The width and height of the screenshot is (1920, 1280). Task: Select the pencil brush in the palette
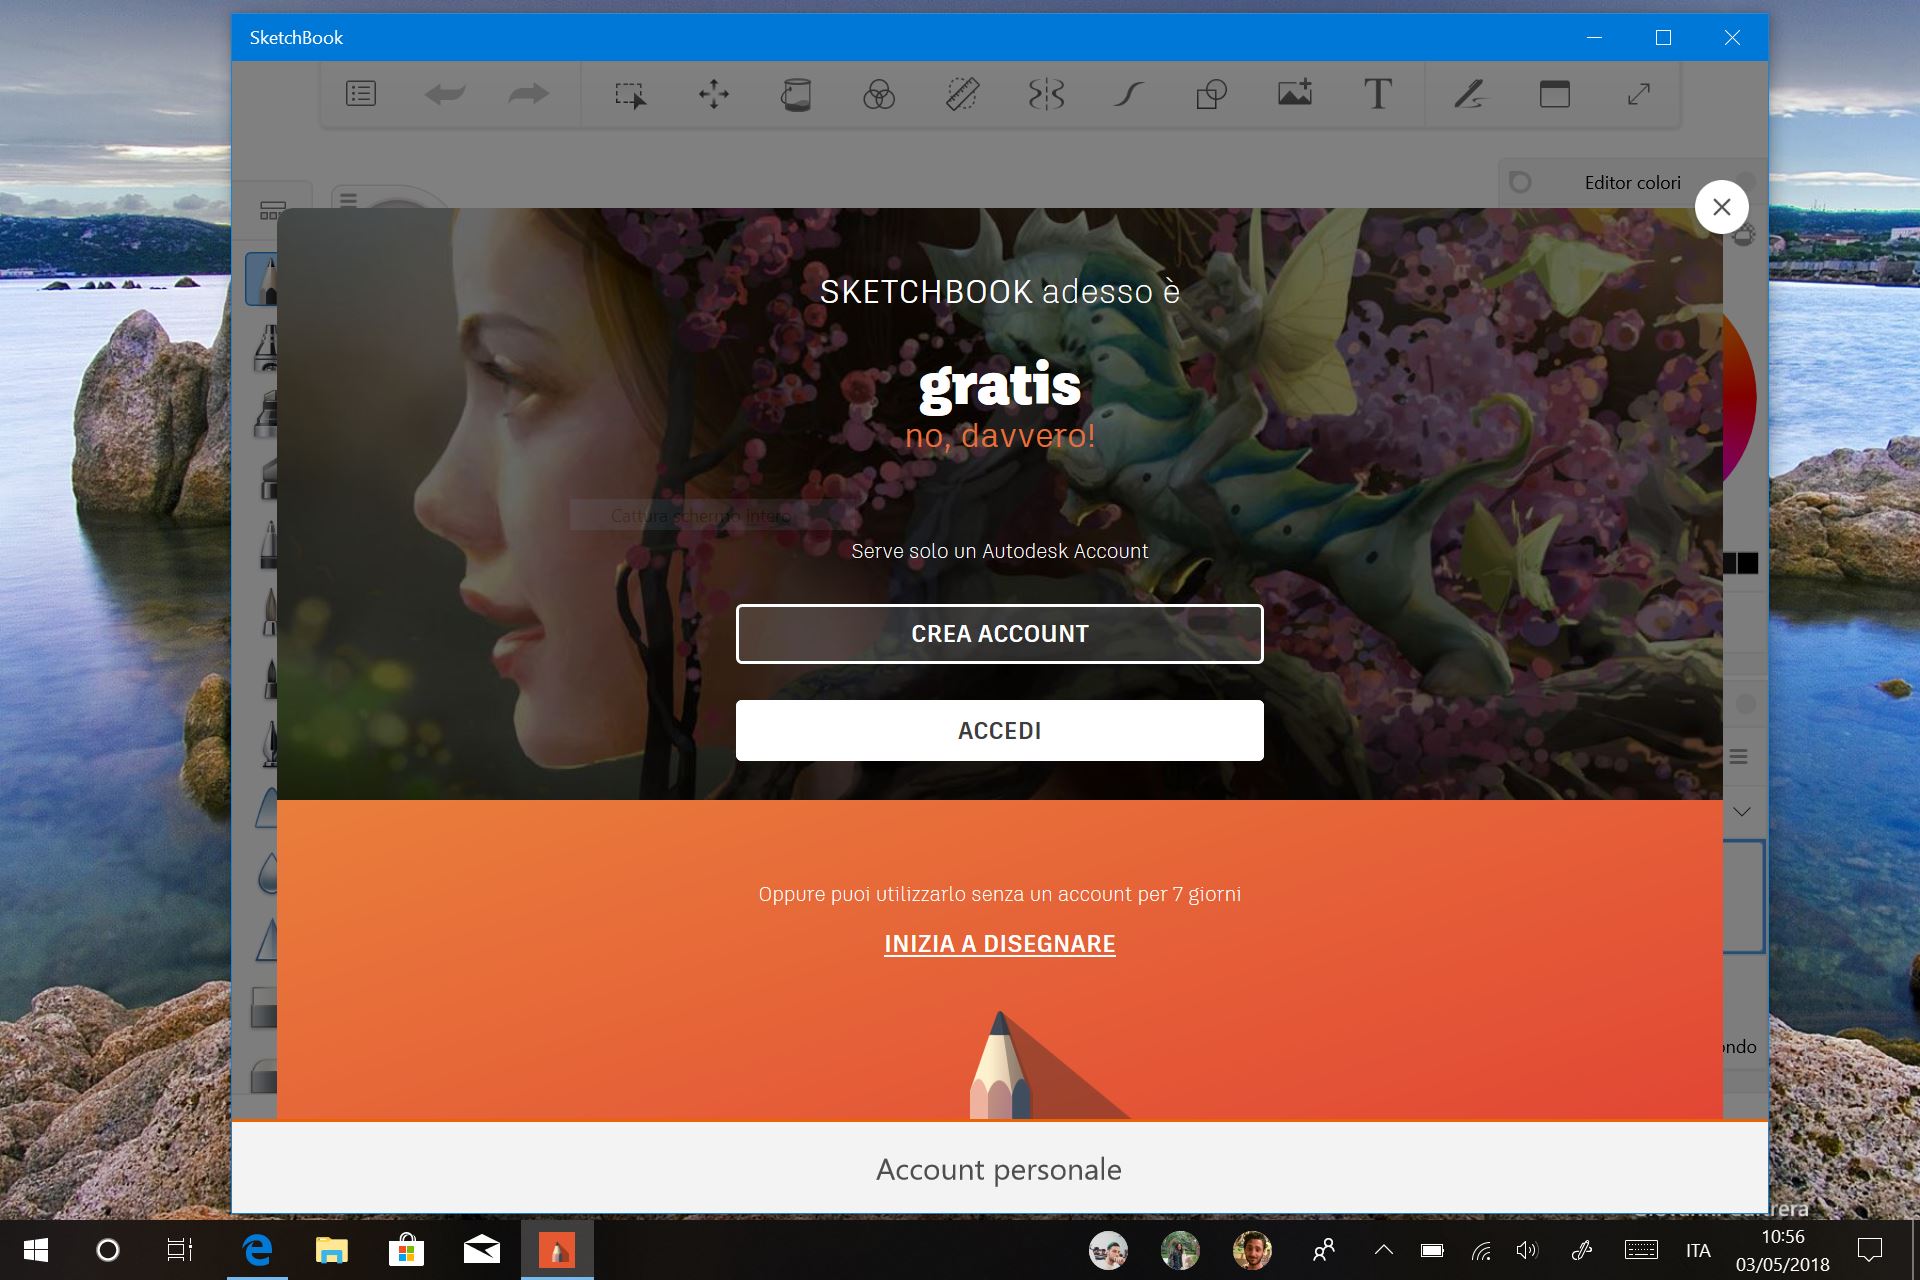coord(262,278)
